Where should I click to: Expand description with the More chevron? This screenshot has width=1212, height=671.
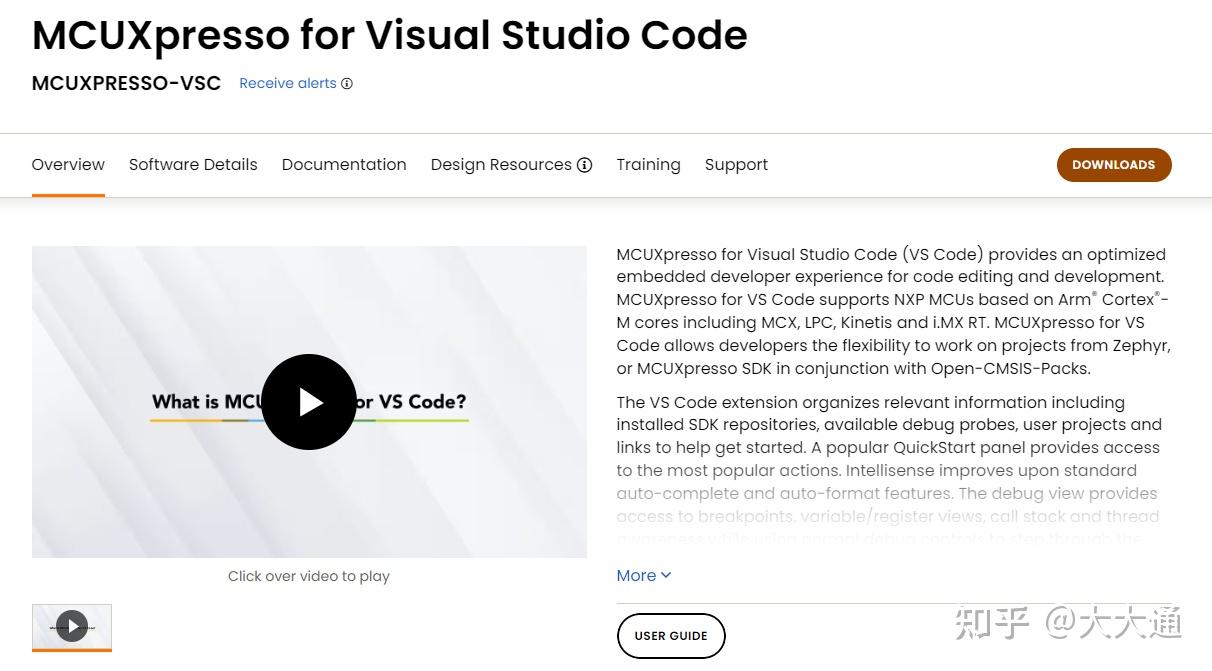point(666,575)
